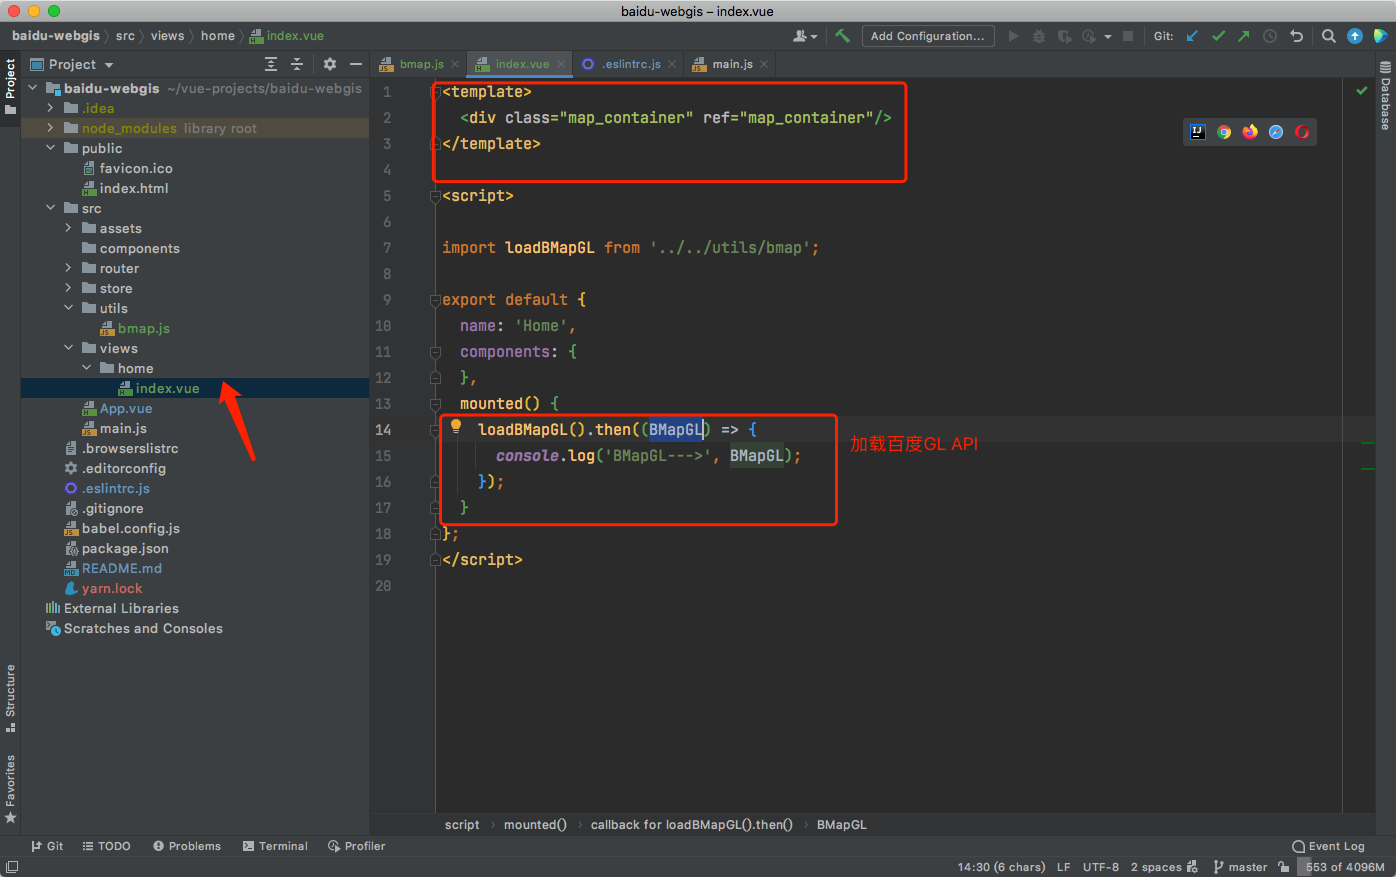
Task: Open the Event Log
Action: tap(1328, 846)
